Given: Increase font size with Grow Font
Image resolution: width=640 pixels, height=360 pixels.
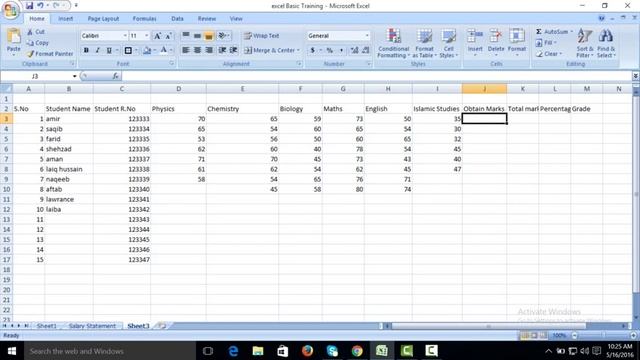Looking at the screenshot, I should coord(157,36).
